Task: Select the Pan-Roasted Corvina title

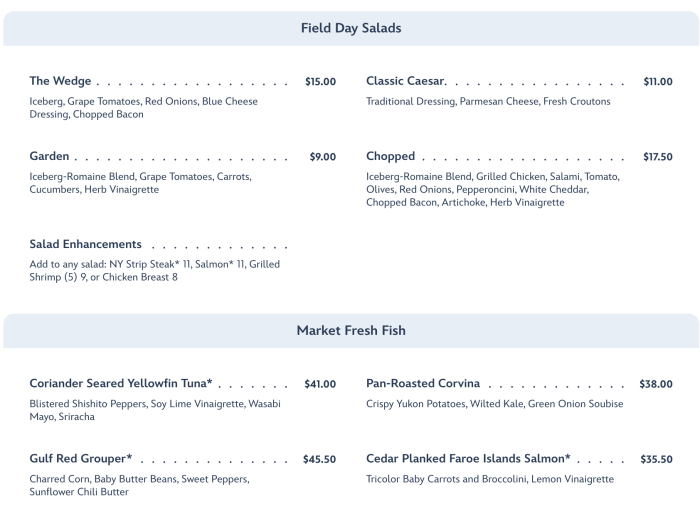Action: point(423,384)
